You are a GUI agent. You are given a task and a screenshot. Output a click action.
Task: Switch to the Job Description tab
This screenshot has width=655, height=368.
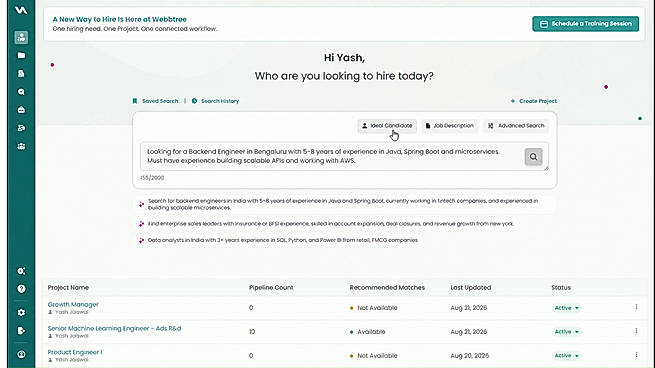pyautogui.click(x=449, y=126)
